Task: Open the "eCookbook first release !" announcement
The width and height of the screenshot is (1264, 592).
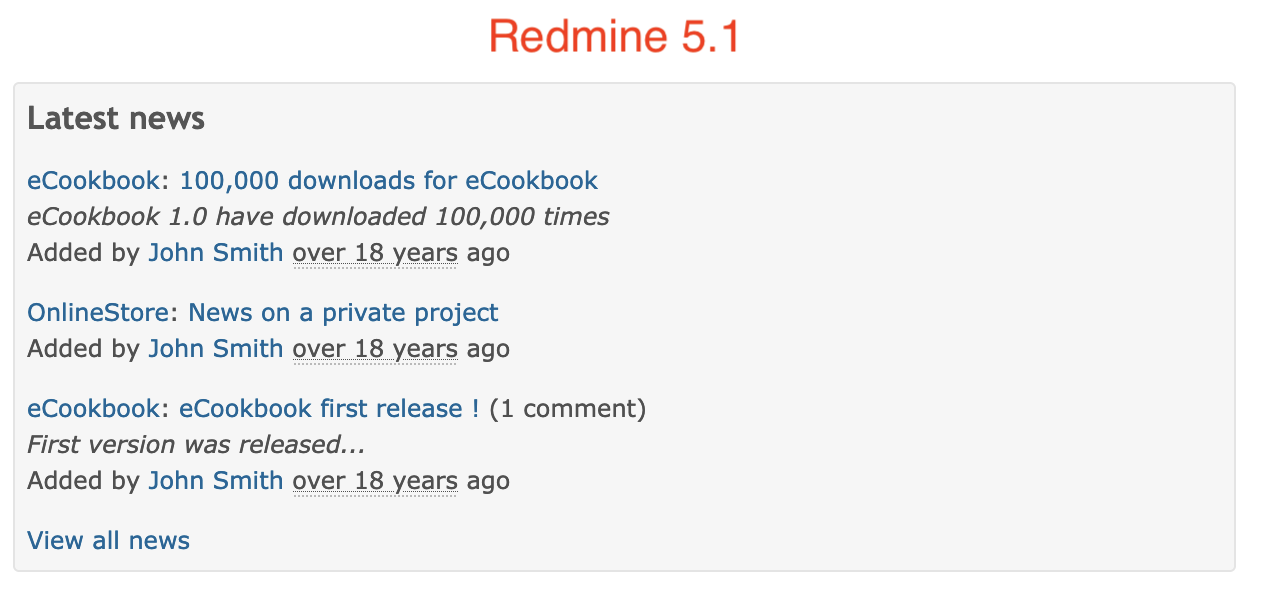Action: [x=328, y=409]
